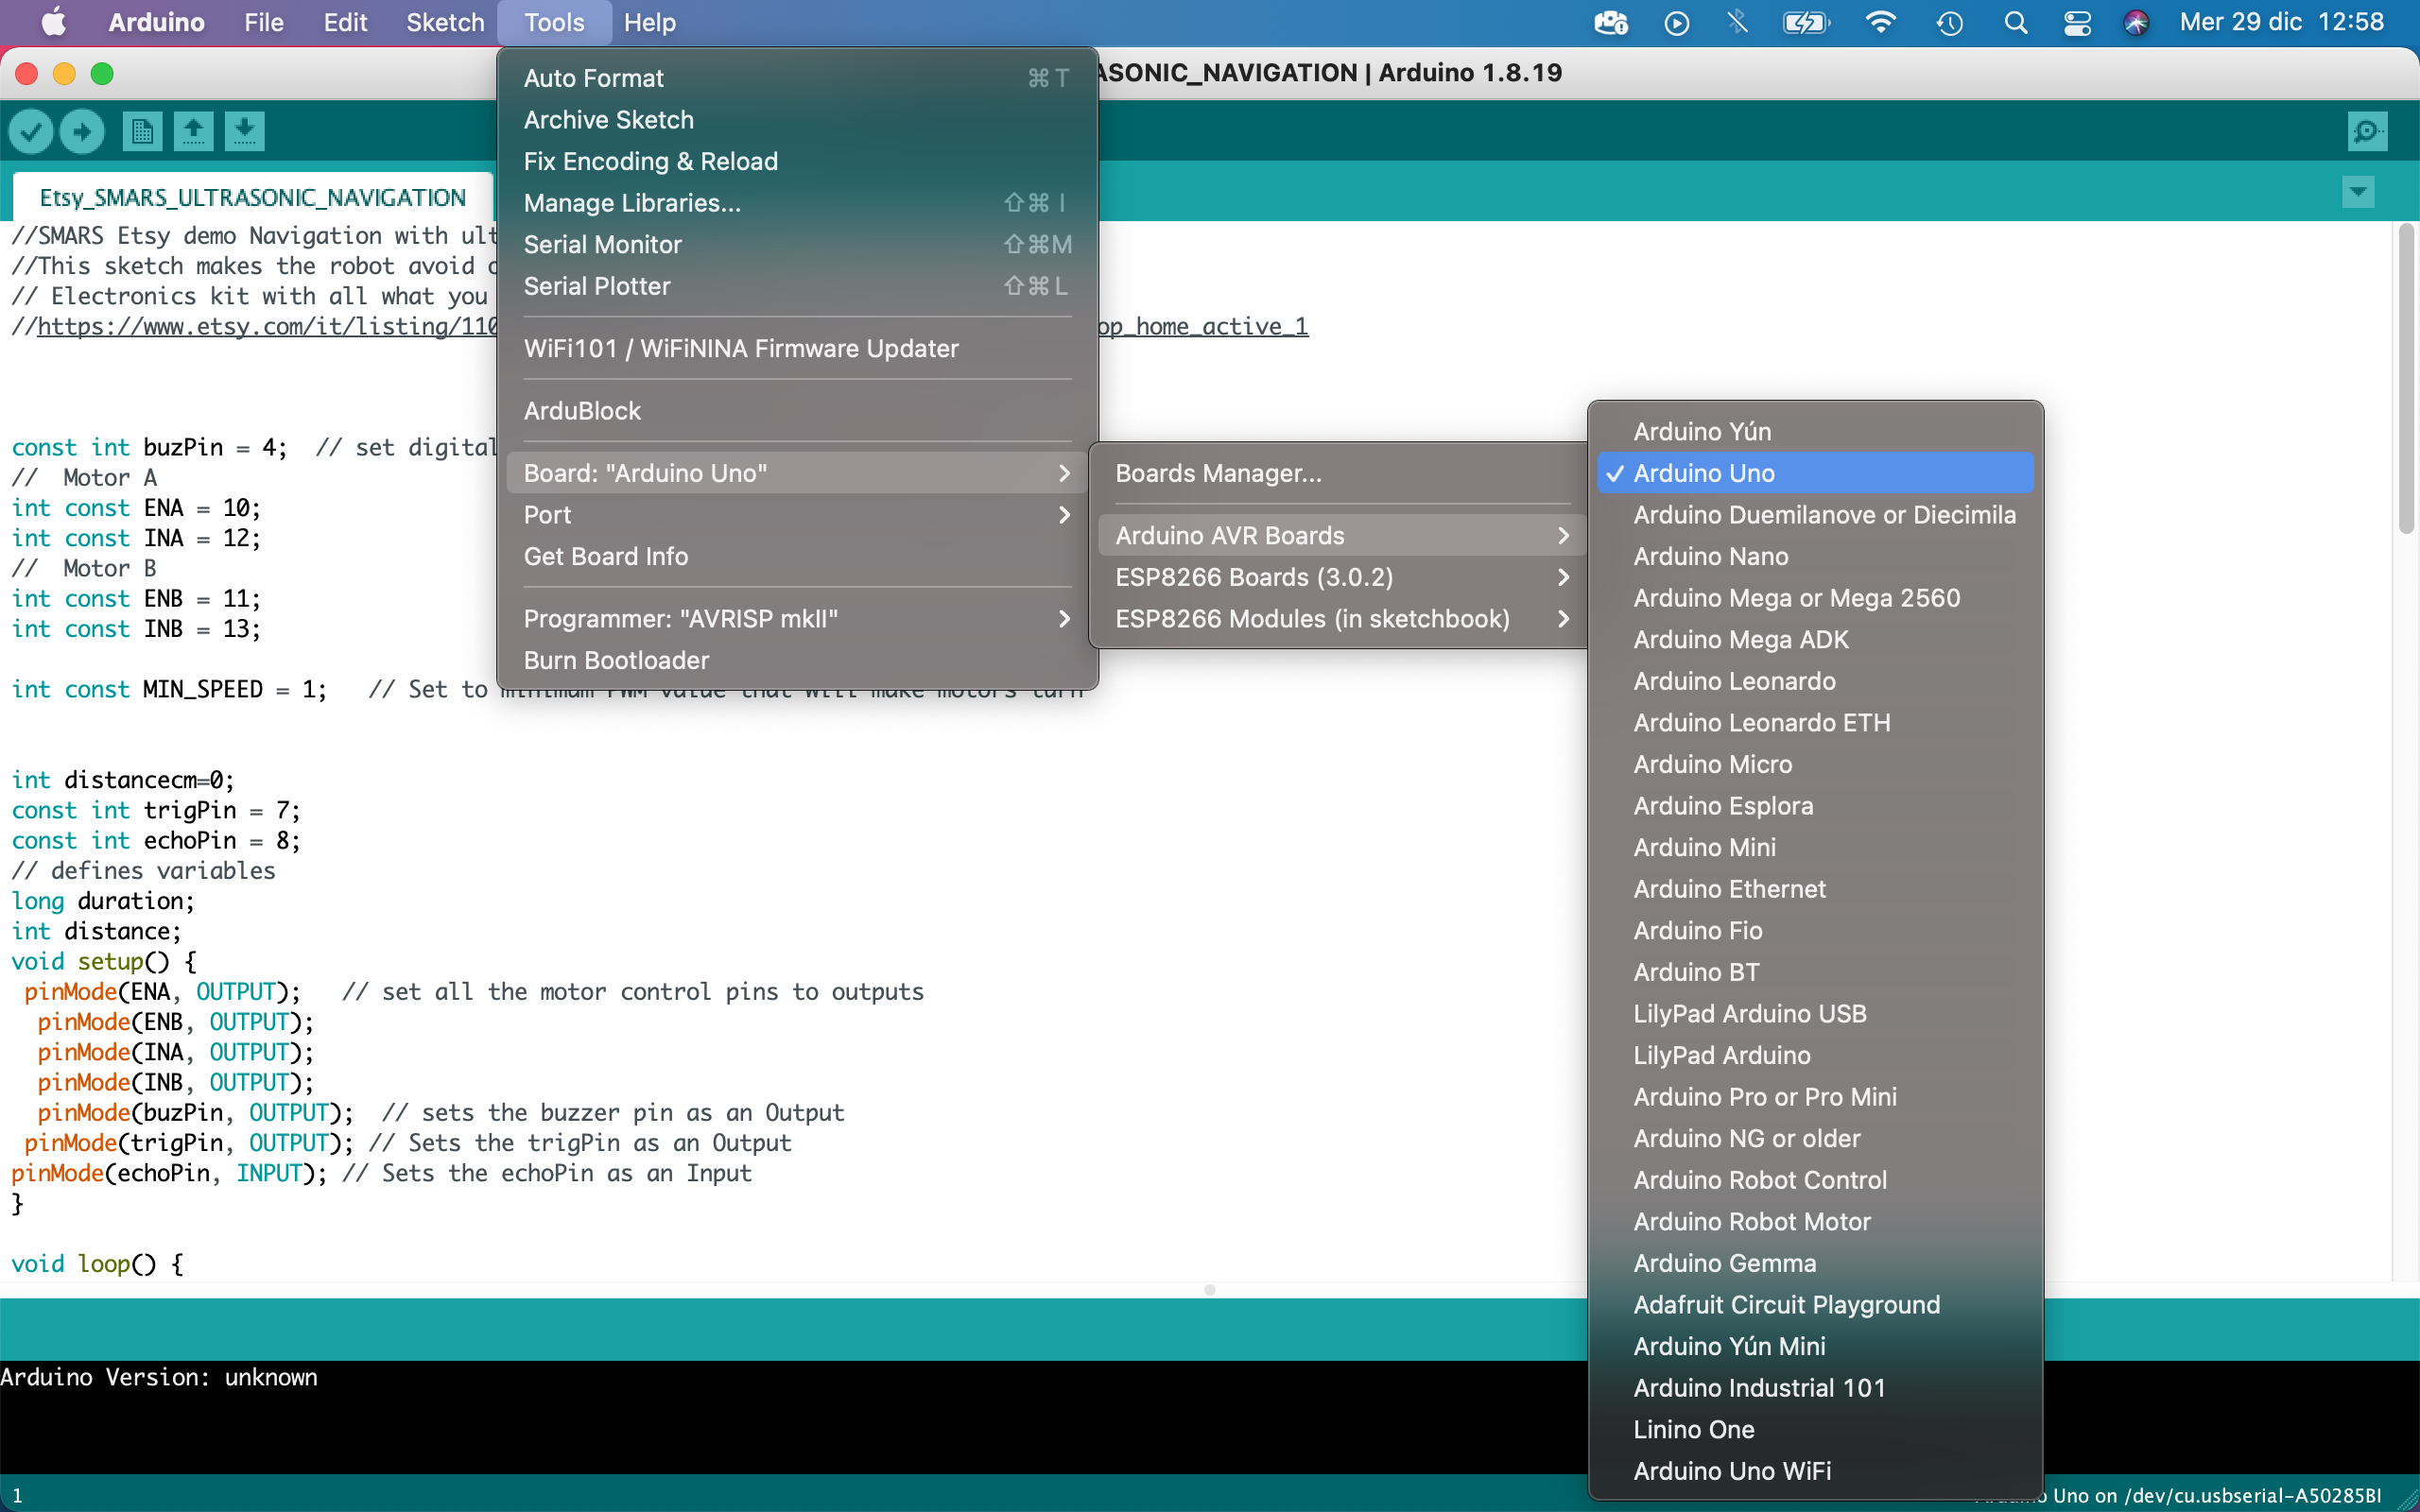Open the Sketch menu

445,22
